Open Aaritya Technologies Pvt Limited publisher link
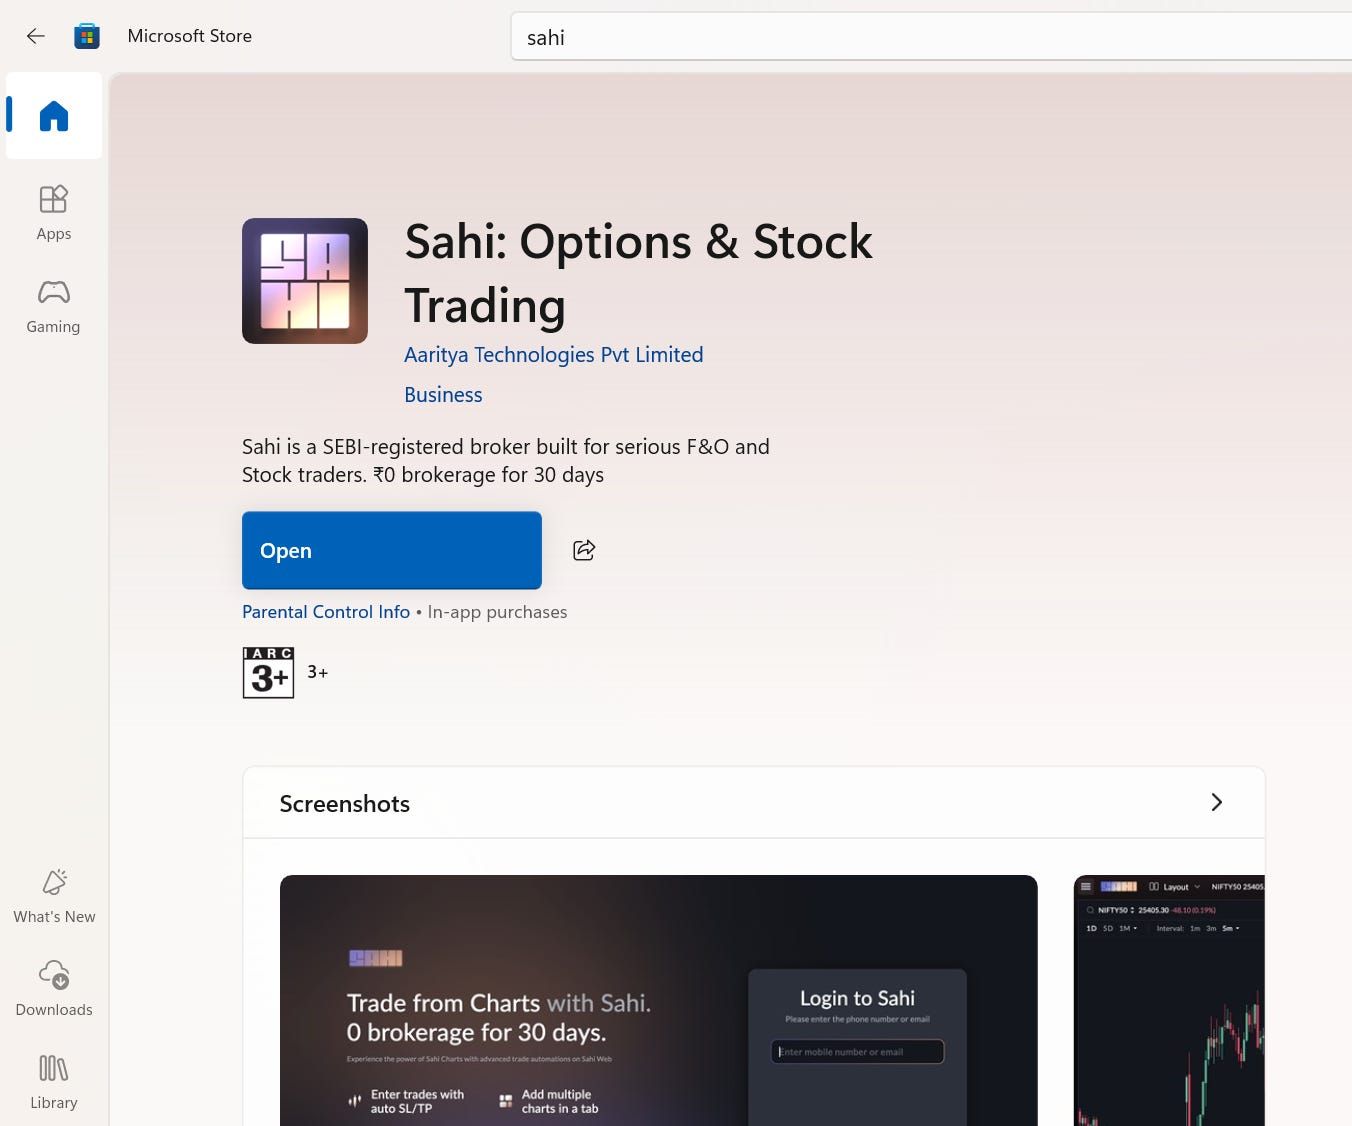 [553, 355]
